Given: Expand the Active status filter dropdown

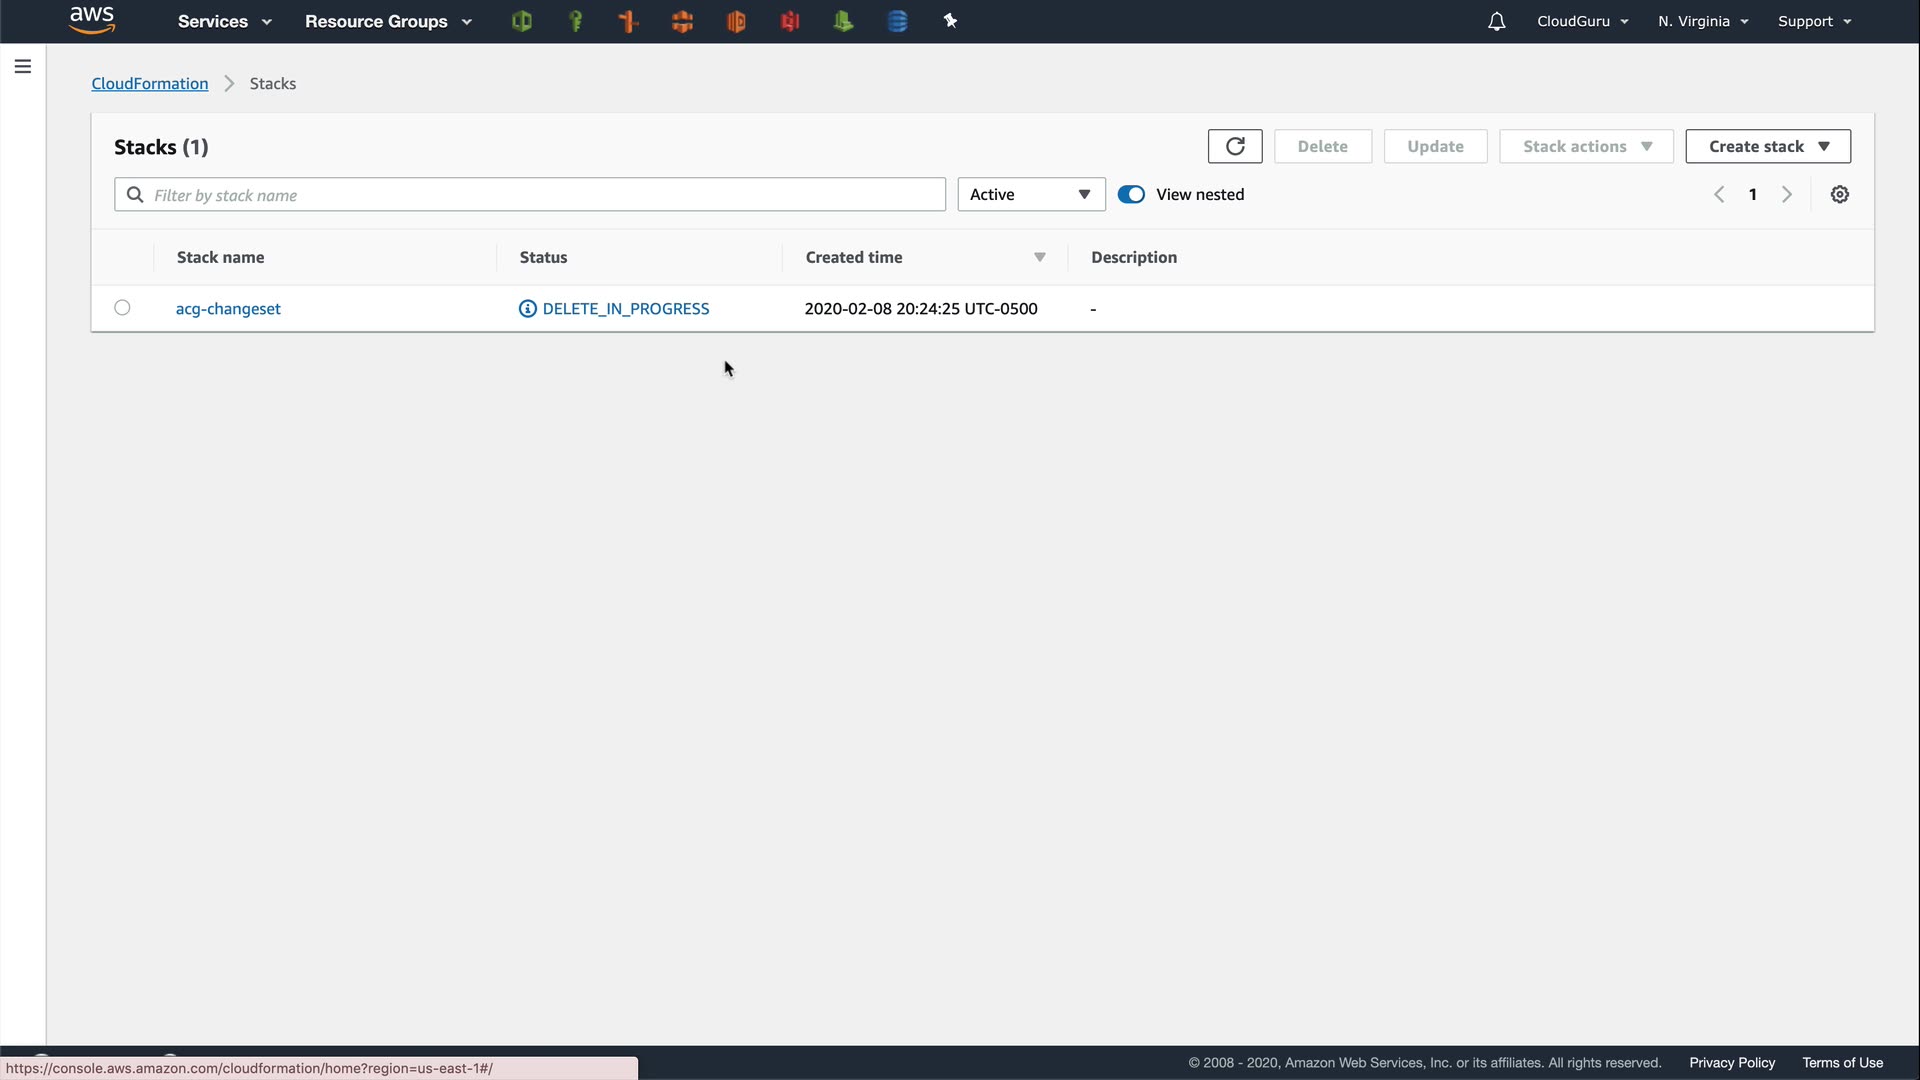Looking at the screenshot, I should tap(1031, 195).
